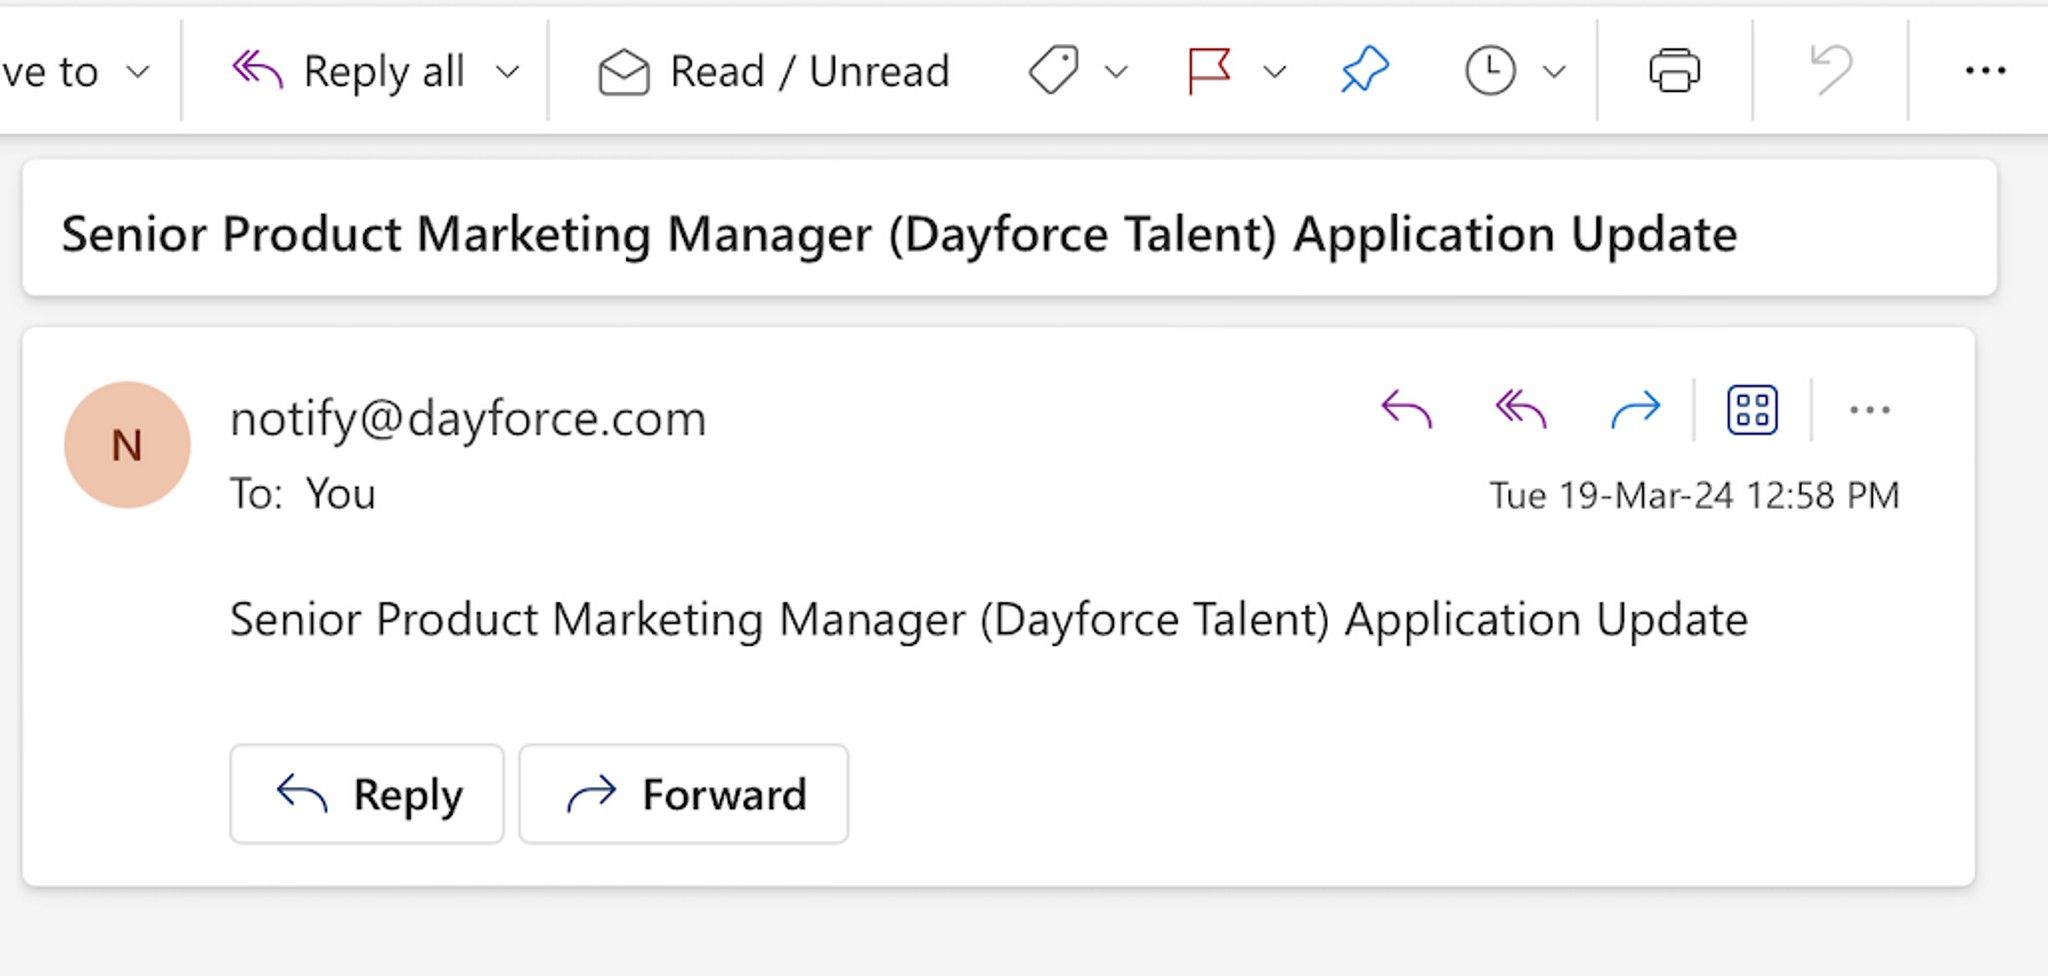This screenshot has height=976, width=2048.
Task: Click the sender avatar N circle
Action: 127,445
